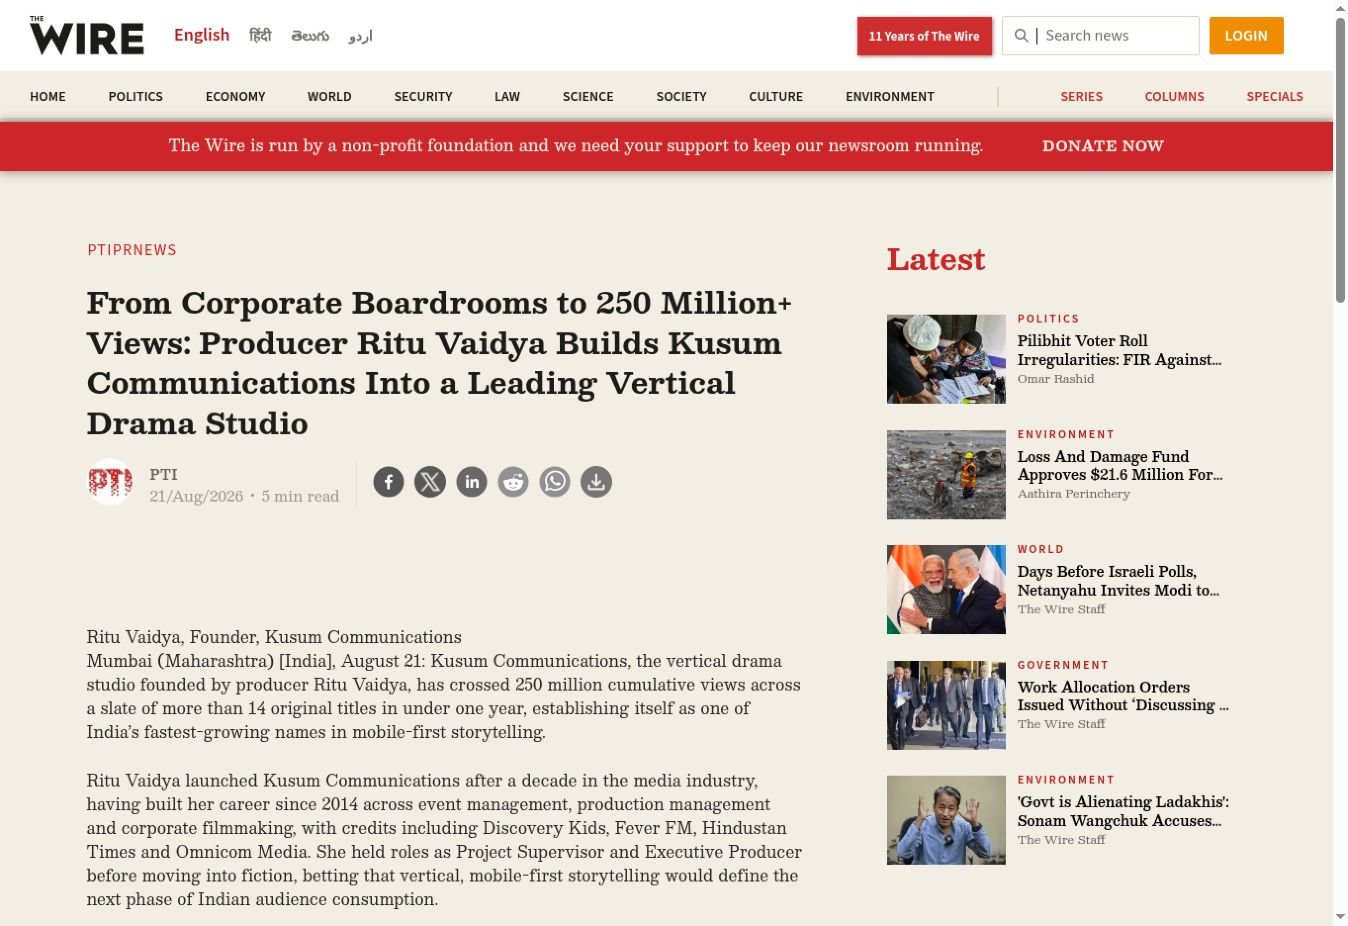
Task: Read the Sonam Wangchuk Ladakhis story
Action: [x=1123, y=811]
